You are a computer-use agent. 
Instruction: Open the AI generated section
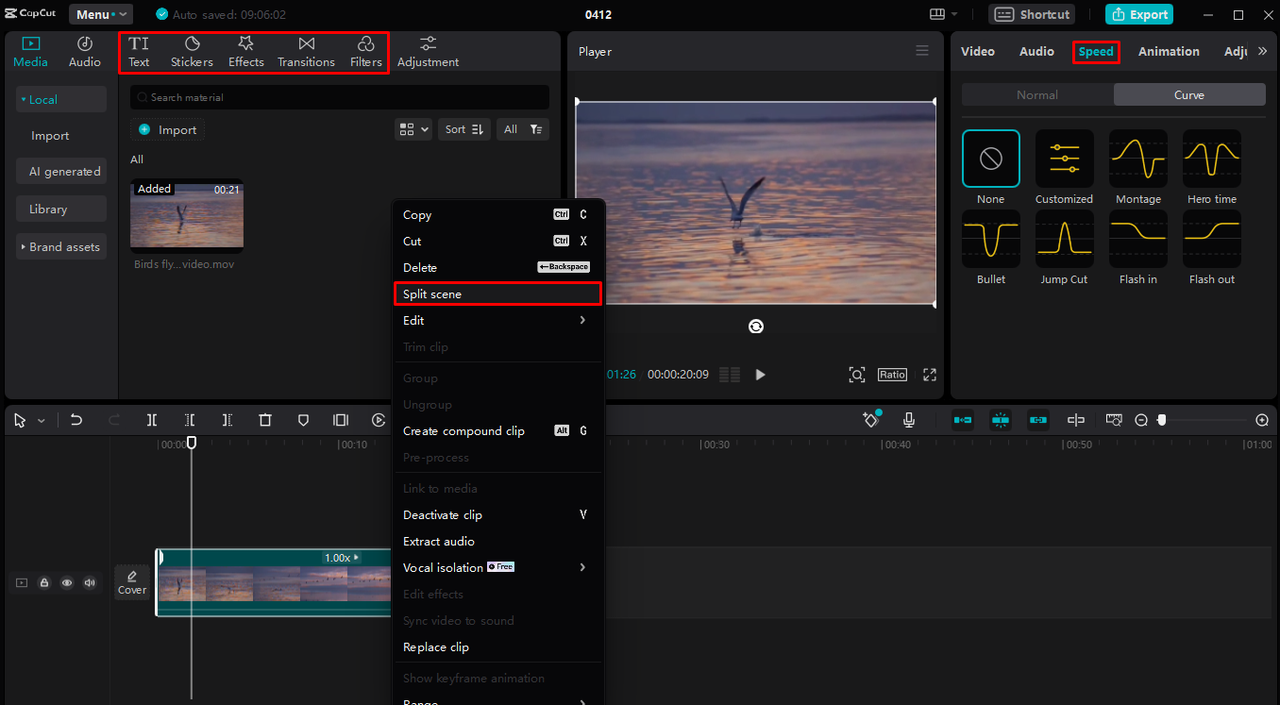tap(61, 171)
